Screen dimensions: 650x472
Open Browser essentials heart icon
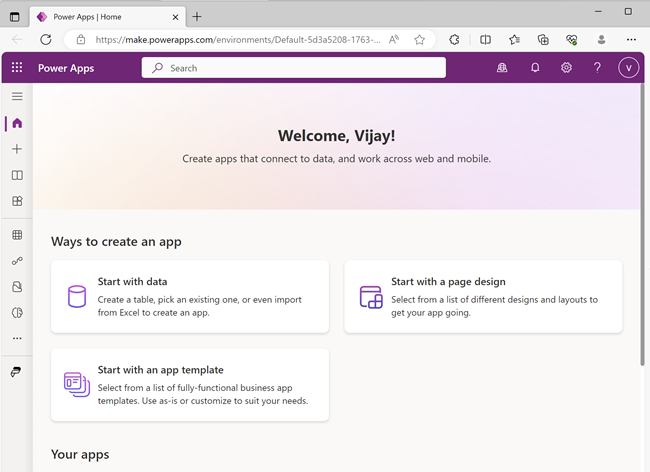(572, 40)
